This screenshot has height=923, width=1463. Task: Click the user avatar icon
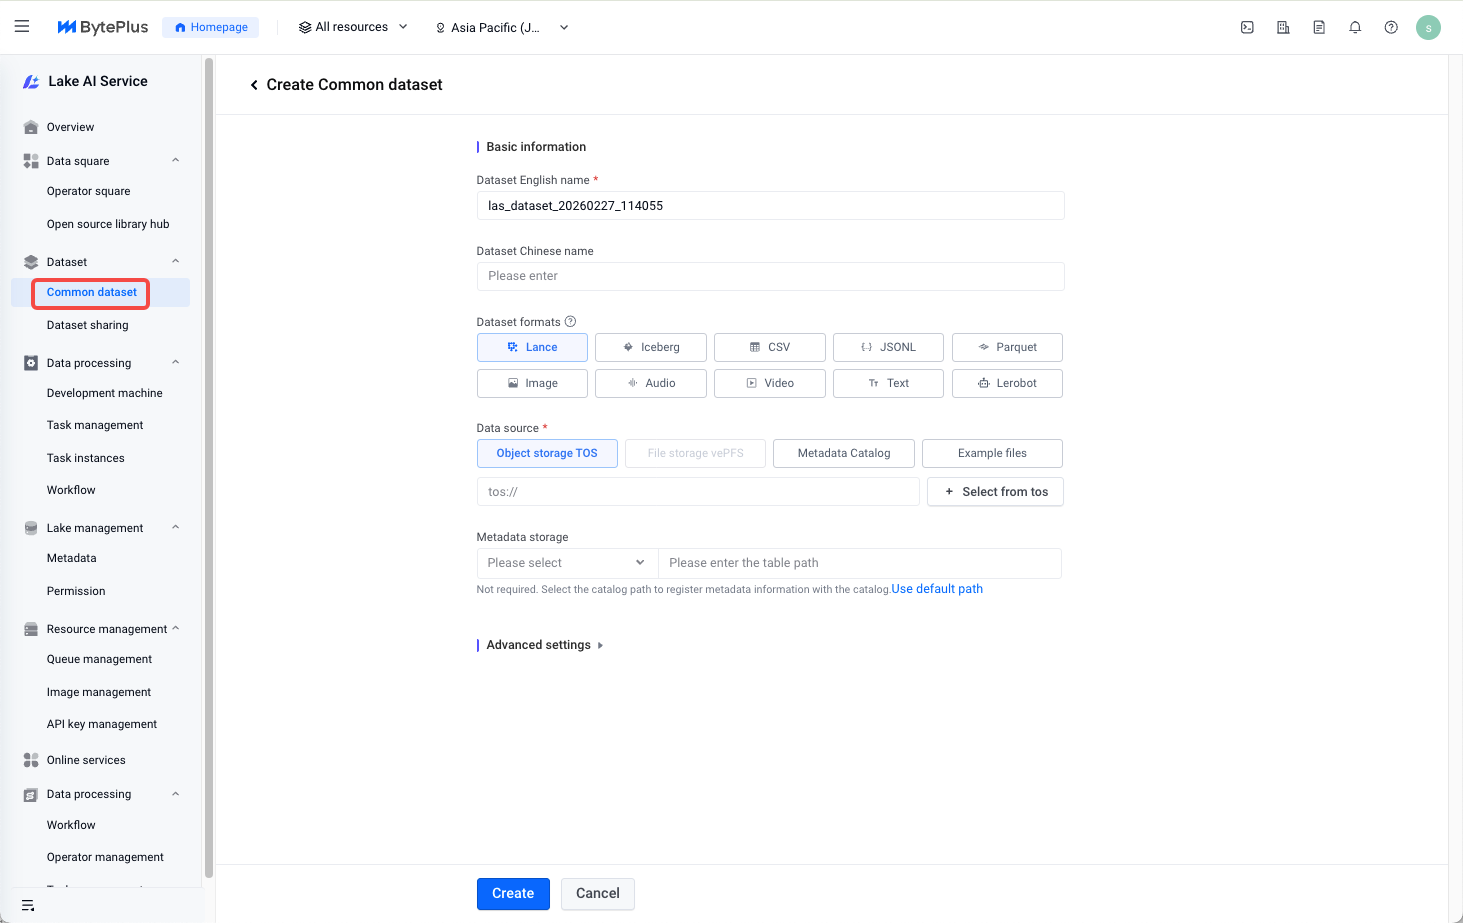(x=1428, y=28)
